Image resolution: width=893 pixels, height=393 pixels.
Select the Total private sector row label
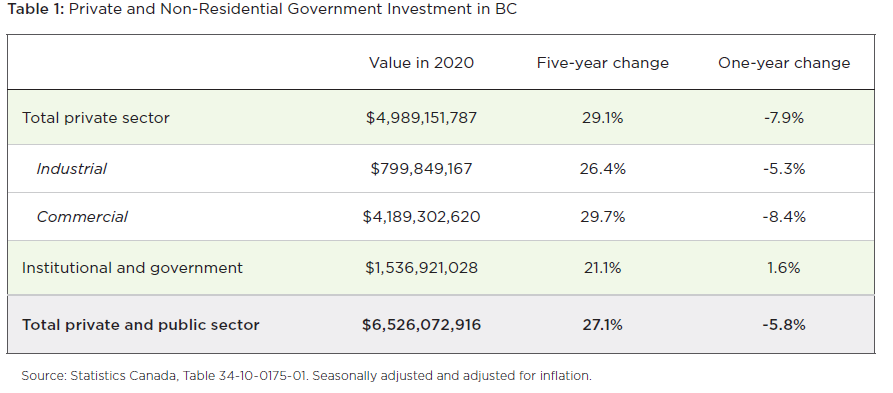tap(96, 118)
